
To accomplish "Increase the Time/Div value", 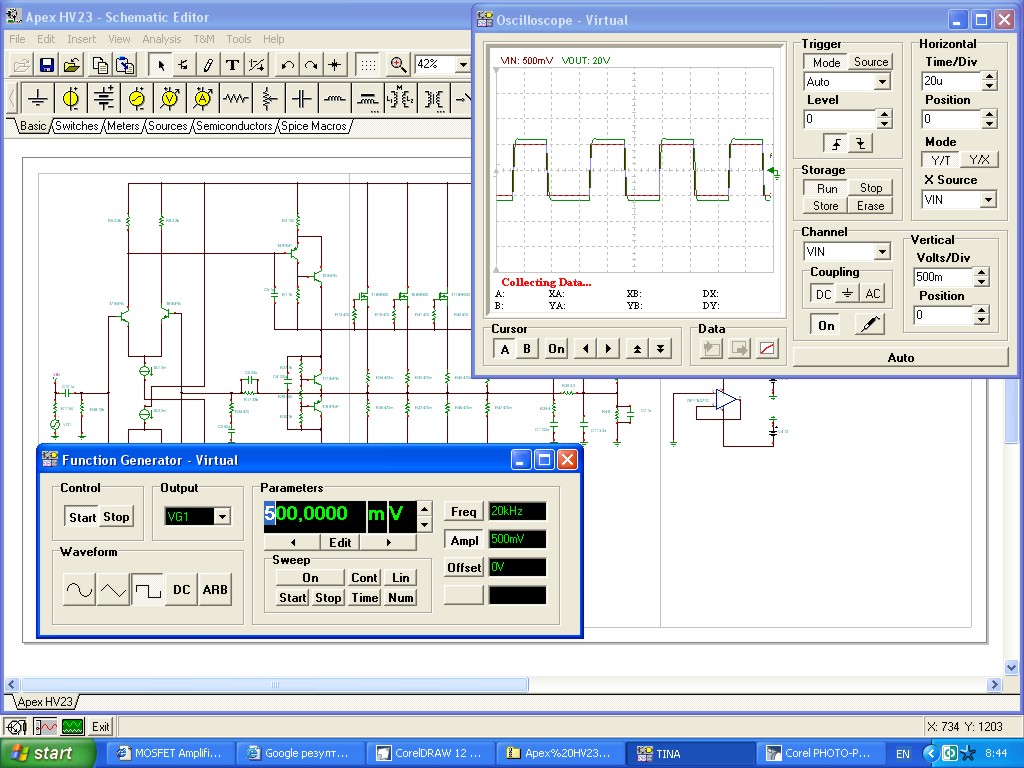I will (989, 76).
